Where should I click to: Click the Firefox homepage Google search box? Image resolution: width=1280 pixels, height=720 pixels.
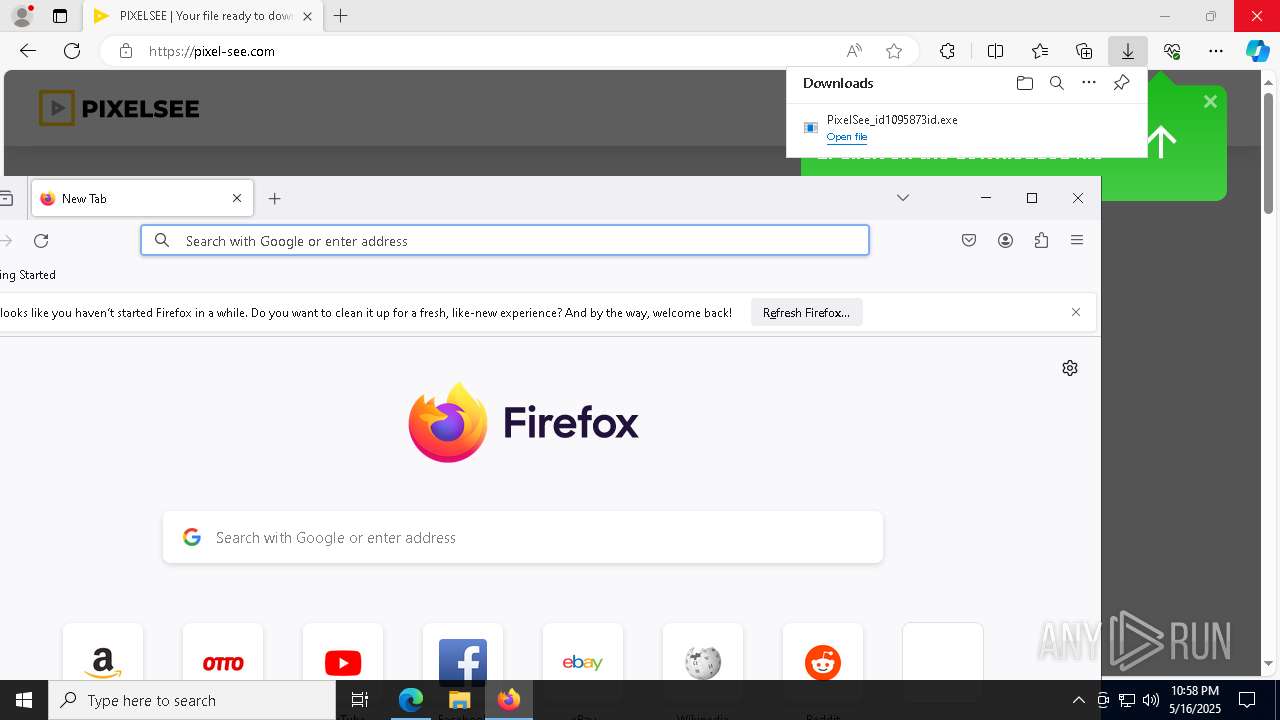click(523, 537)
